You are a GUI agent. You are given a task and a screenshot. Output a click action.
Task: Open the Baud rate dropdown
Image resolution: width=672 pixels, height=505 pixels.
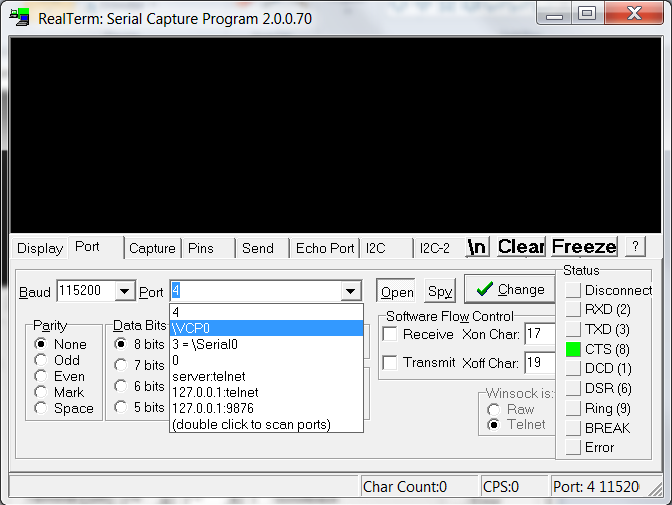(125, 292)
